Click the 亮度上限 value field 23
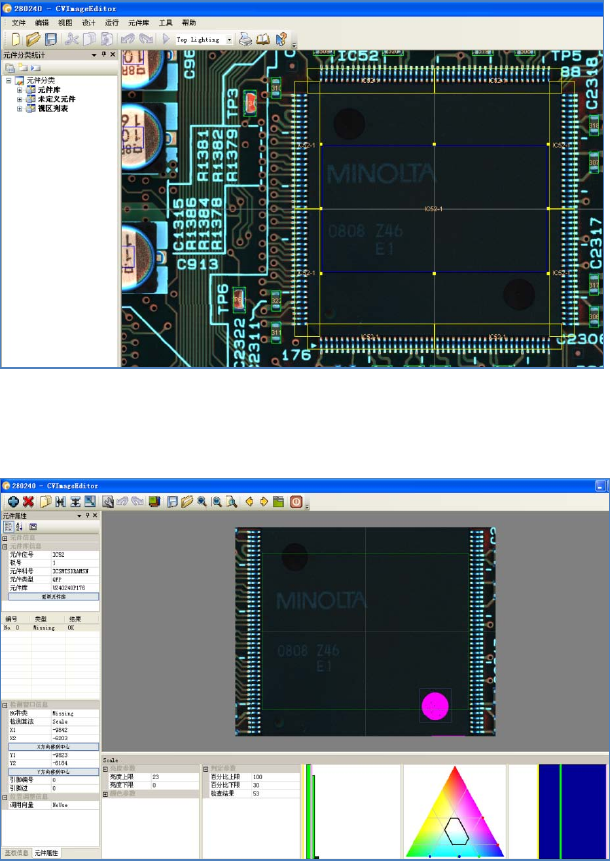The height and width of the screenshot is (861, 610). pyautogui.click(x=175, y=777)
